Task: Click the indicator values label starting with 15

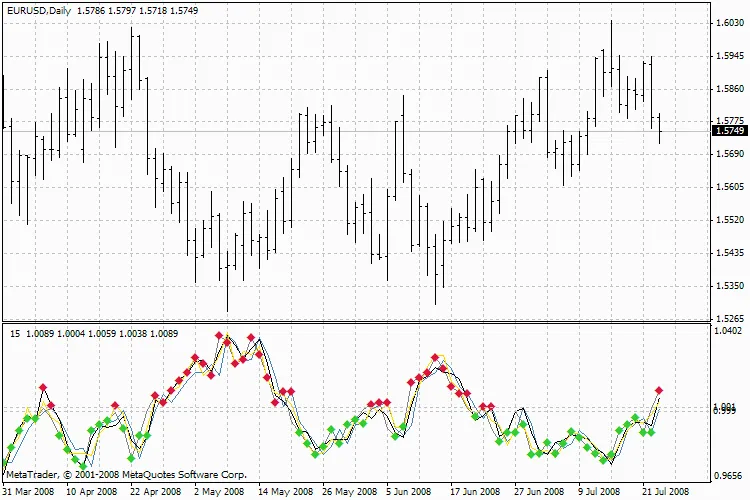Action: pos(94,332)
